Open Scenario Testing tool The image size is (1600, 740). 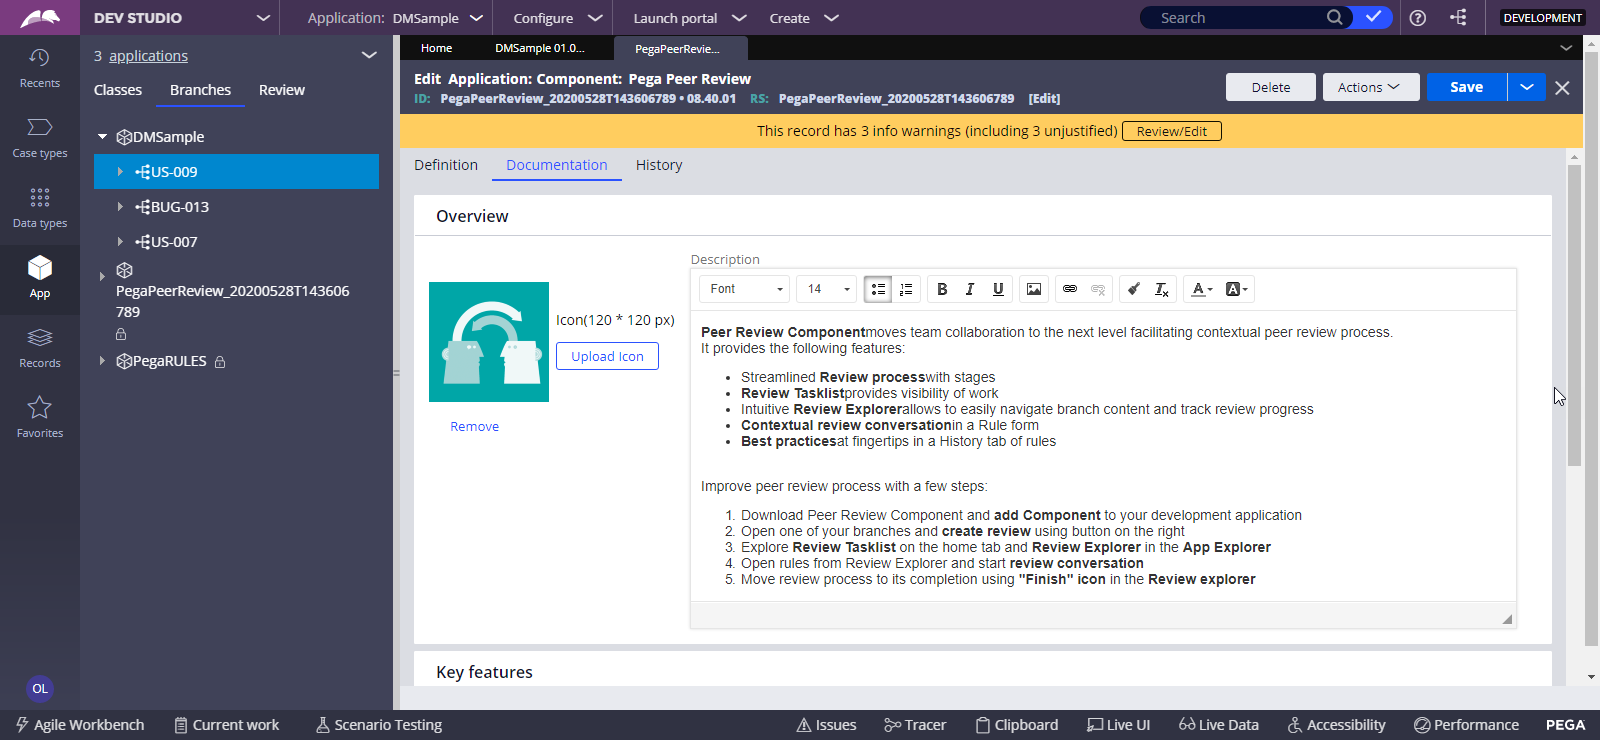pyautogui.click(x=379, y=725)
